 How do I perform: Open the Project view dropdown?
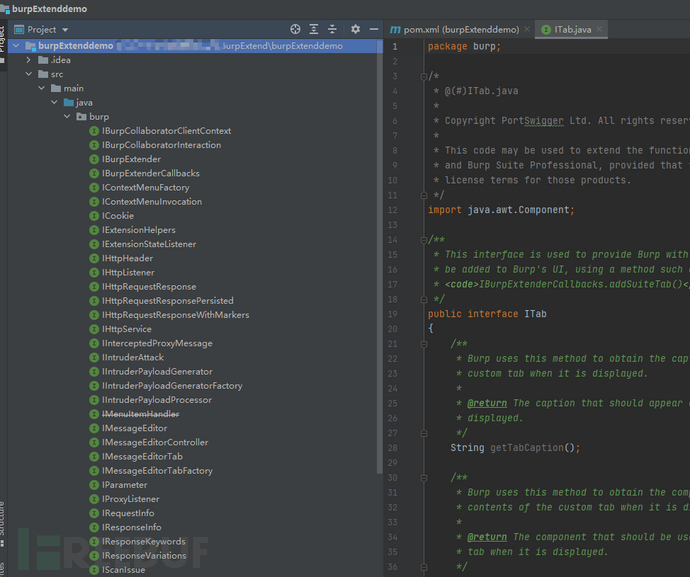(x=65, y=30)
